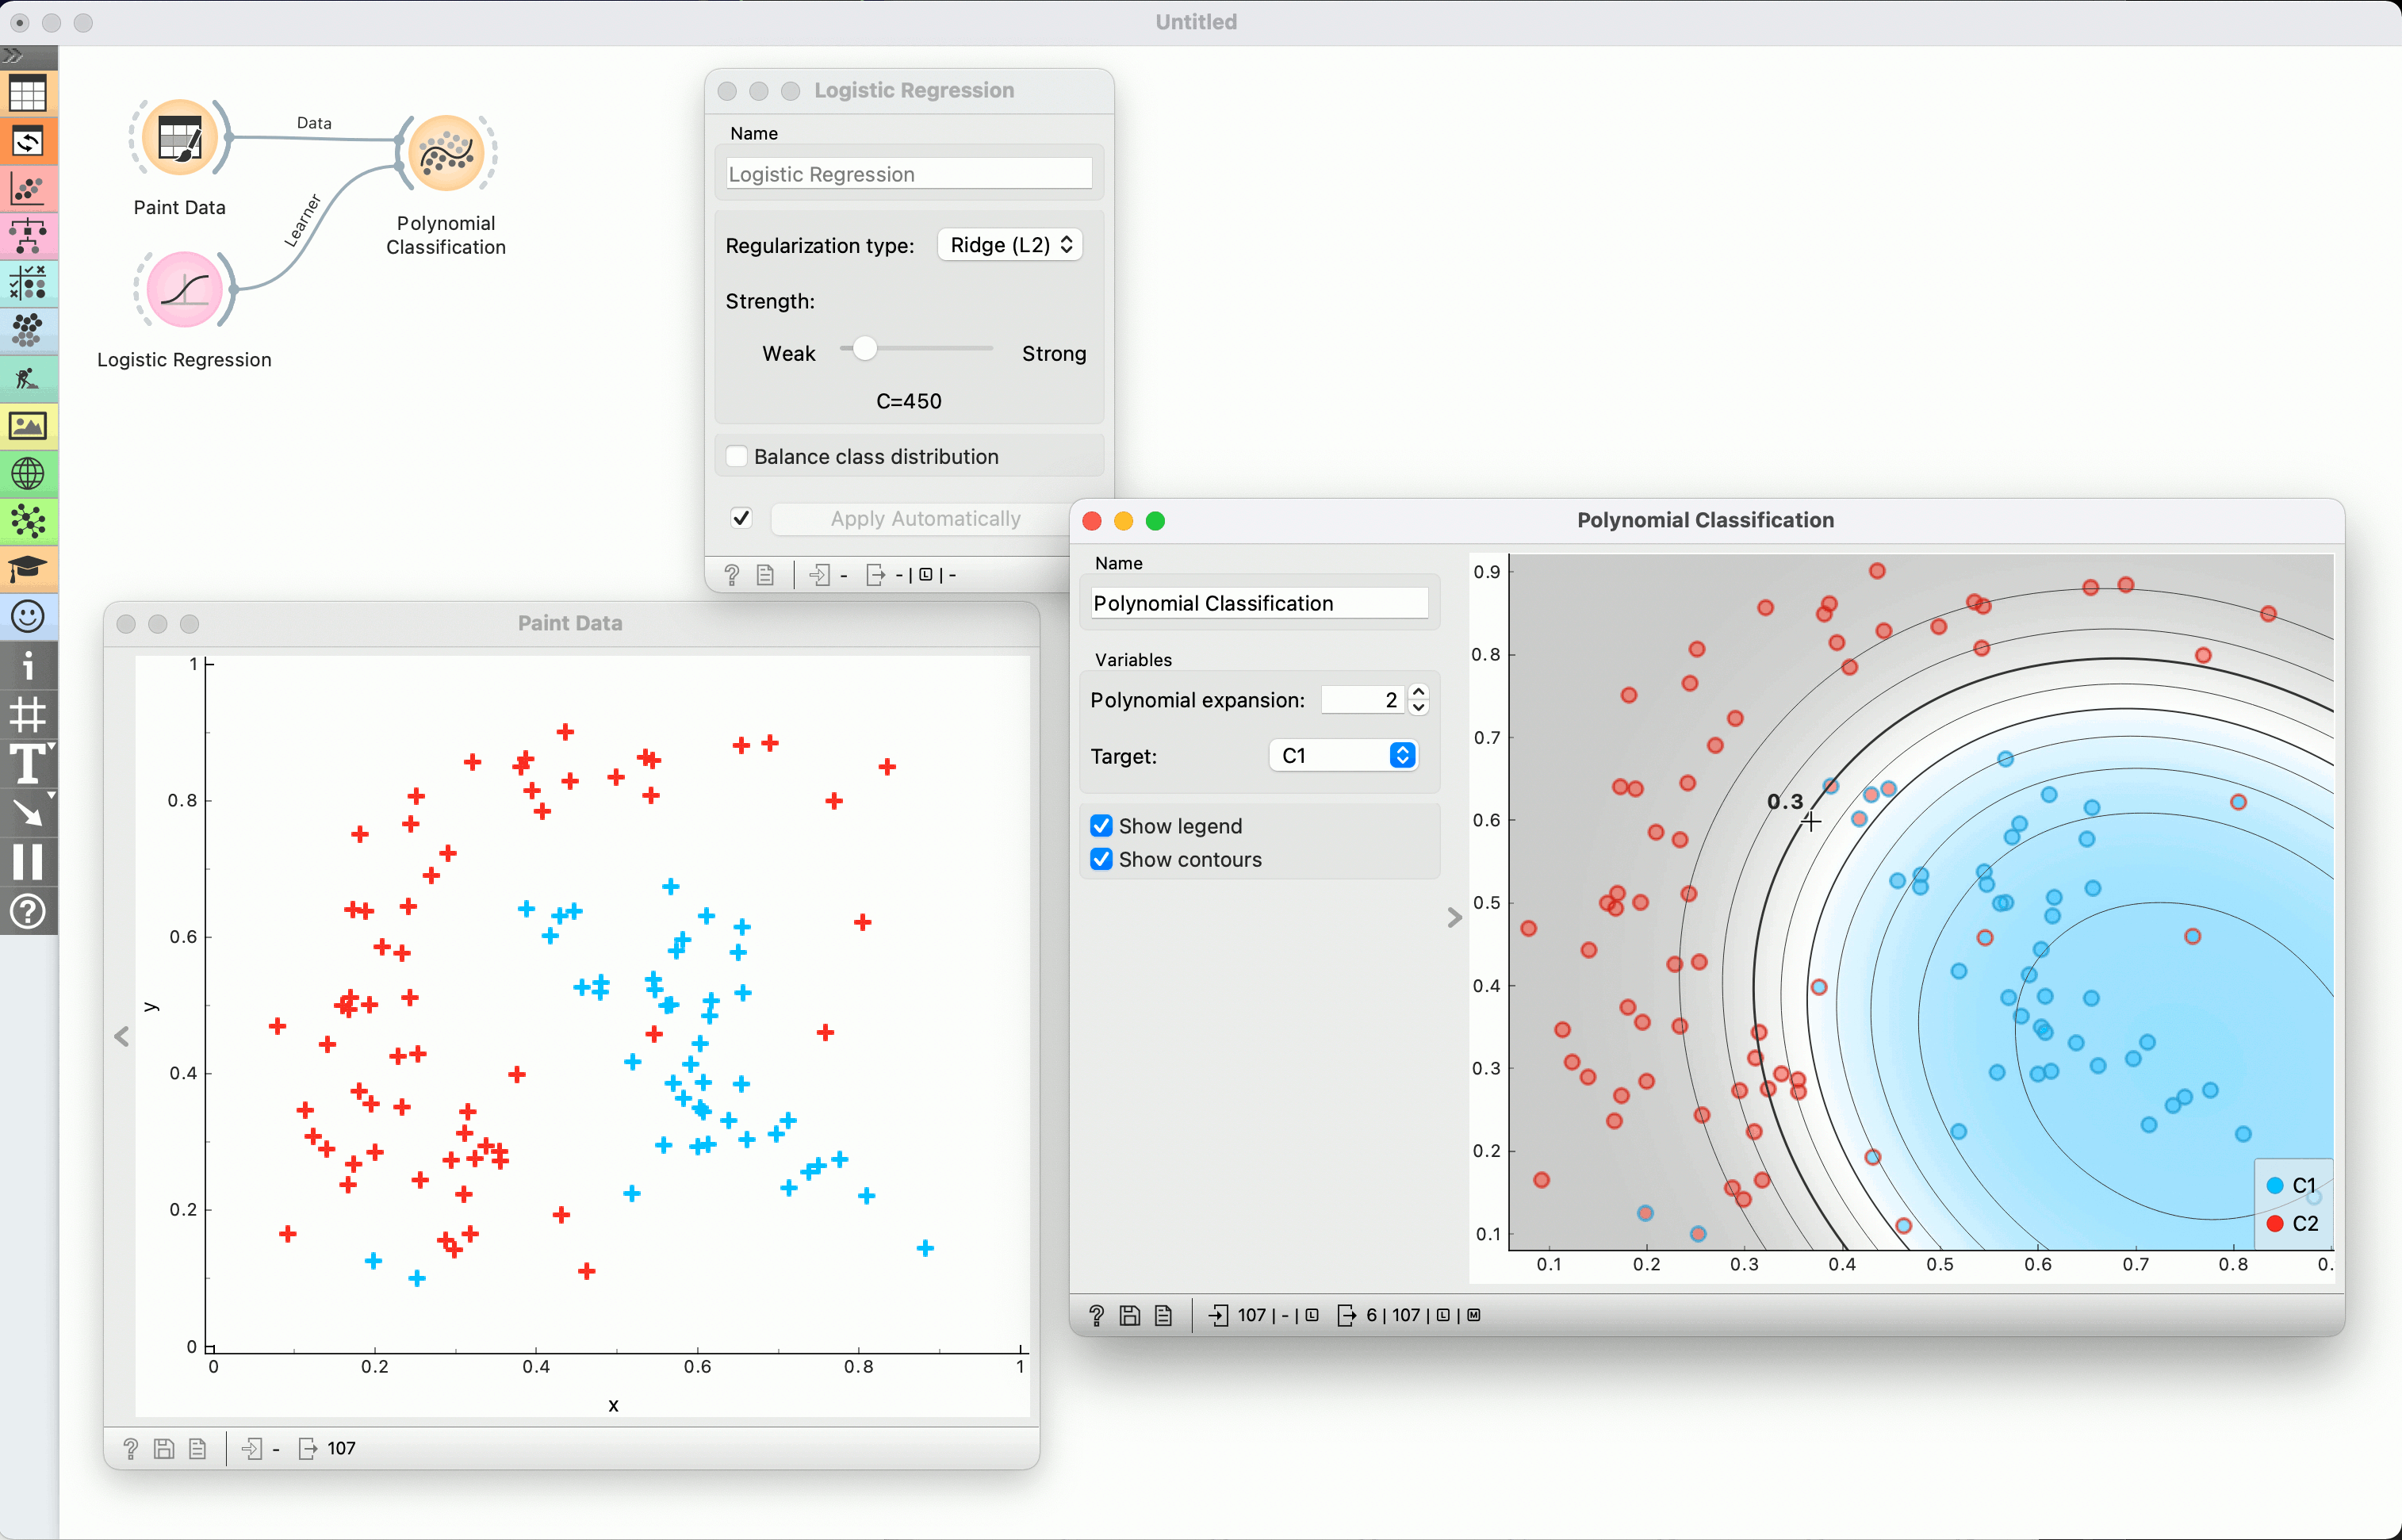This screenshot has height=1540, width=2402.
Task: Open the Data category table icon in the sidebar
Action: tap(28, 94)
